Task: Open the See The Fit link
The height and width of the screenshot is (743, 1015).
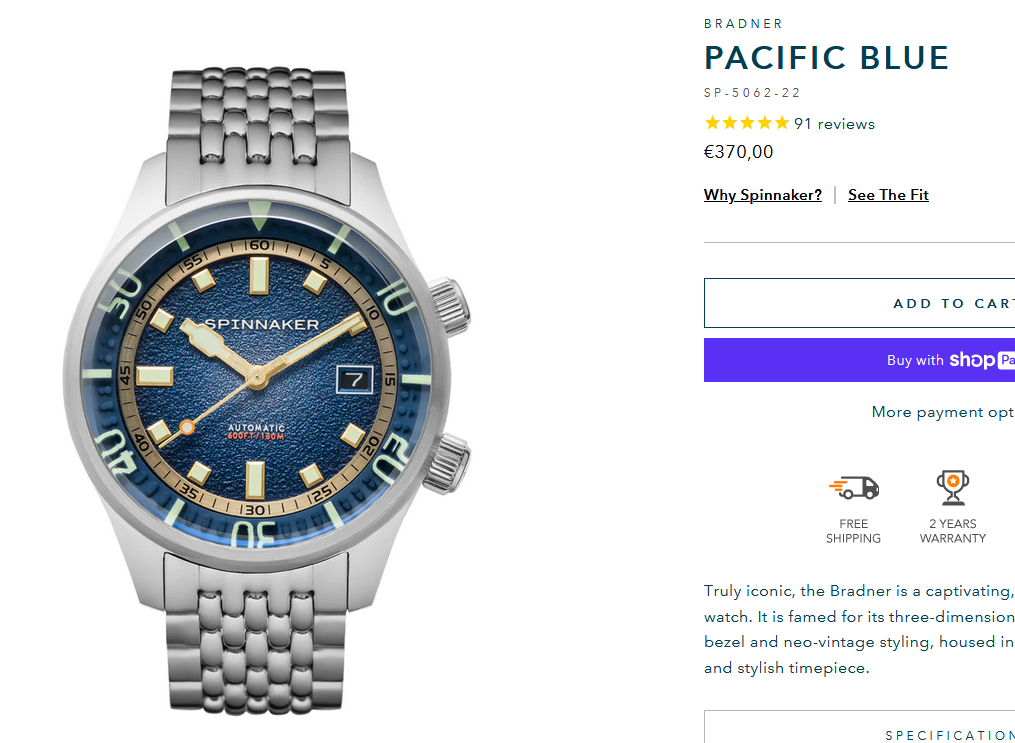Action: pos(888,195)
